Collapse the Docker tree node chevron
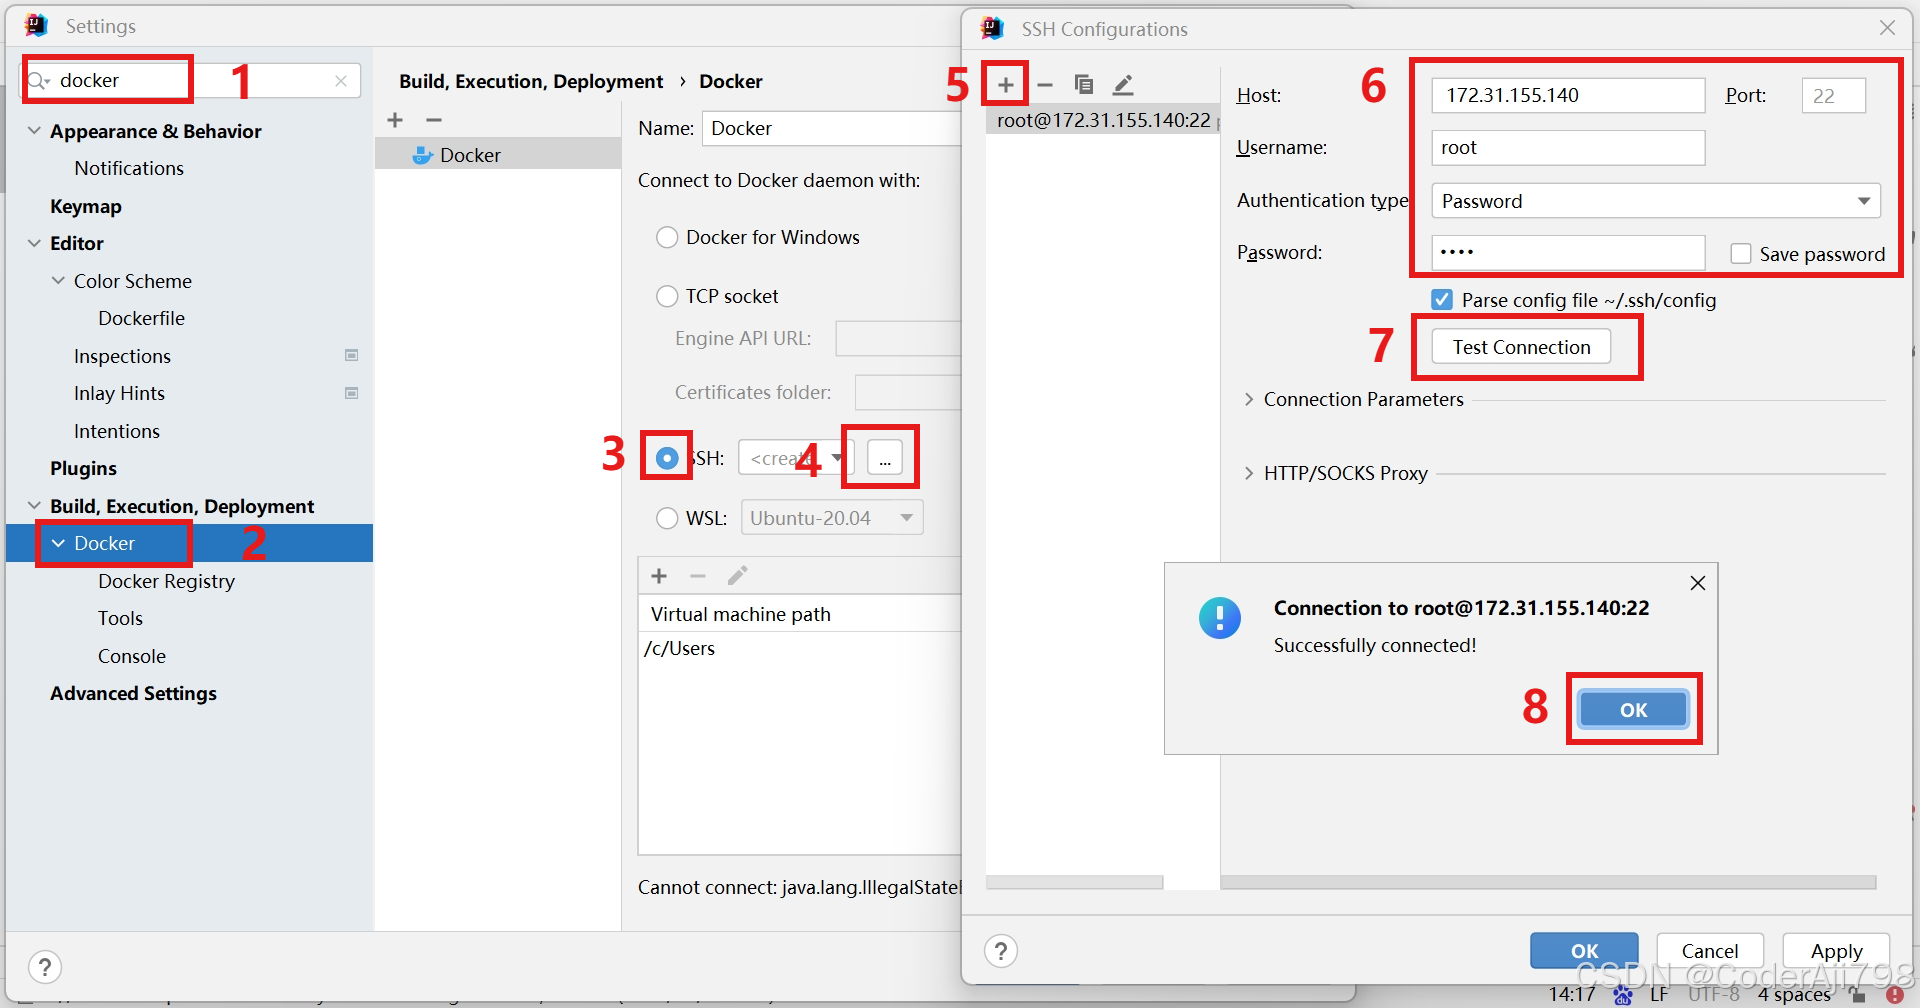1920x1008 pixels. coord(58,543)
